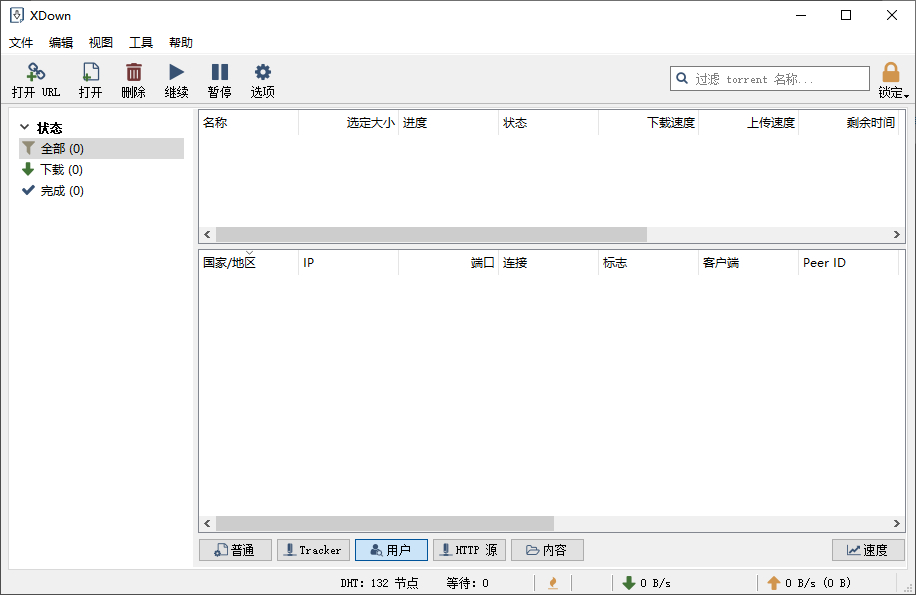Collapse the 状态 tree section
The image size is (916, 595).
pos(25,127)
